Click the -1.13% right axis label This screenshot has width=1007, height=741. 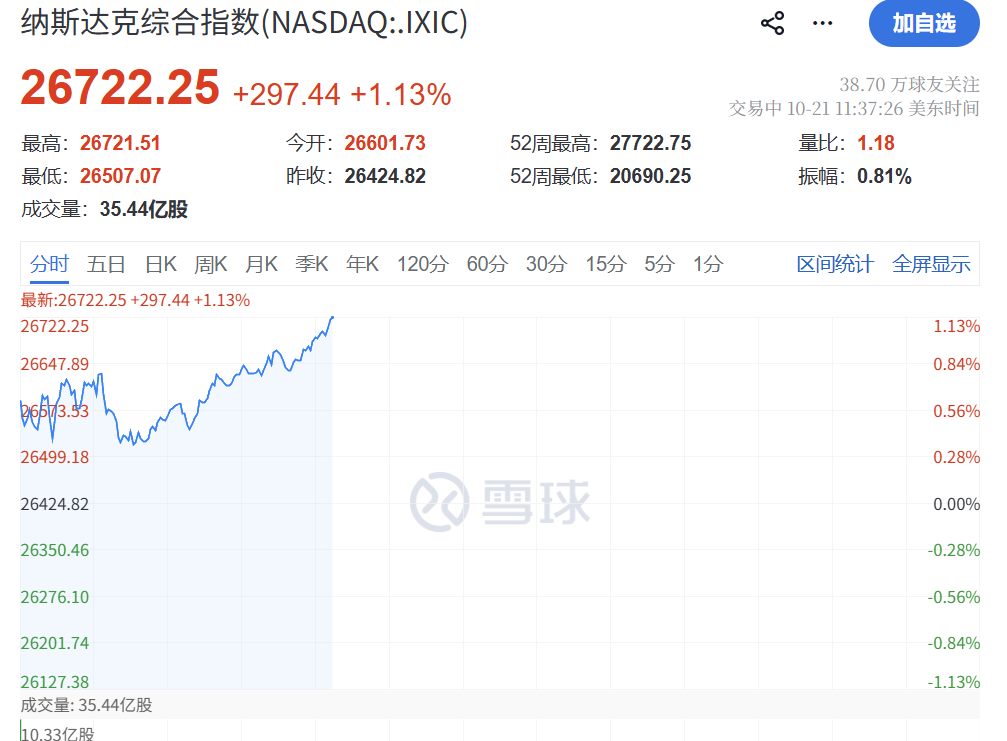[954, 682]
